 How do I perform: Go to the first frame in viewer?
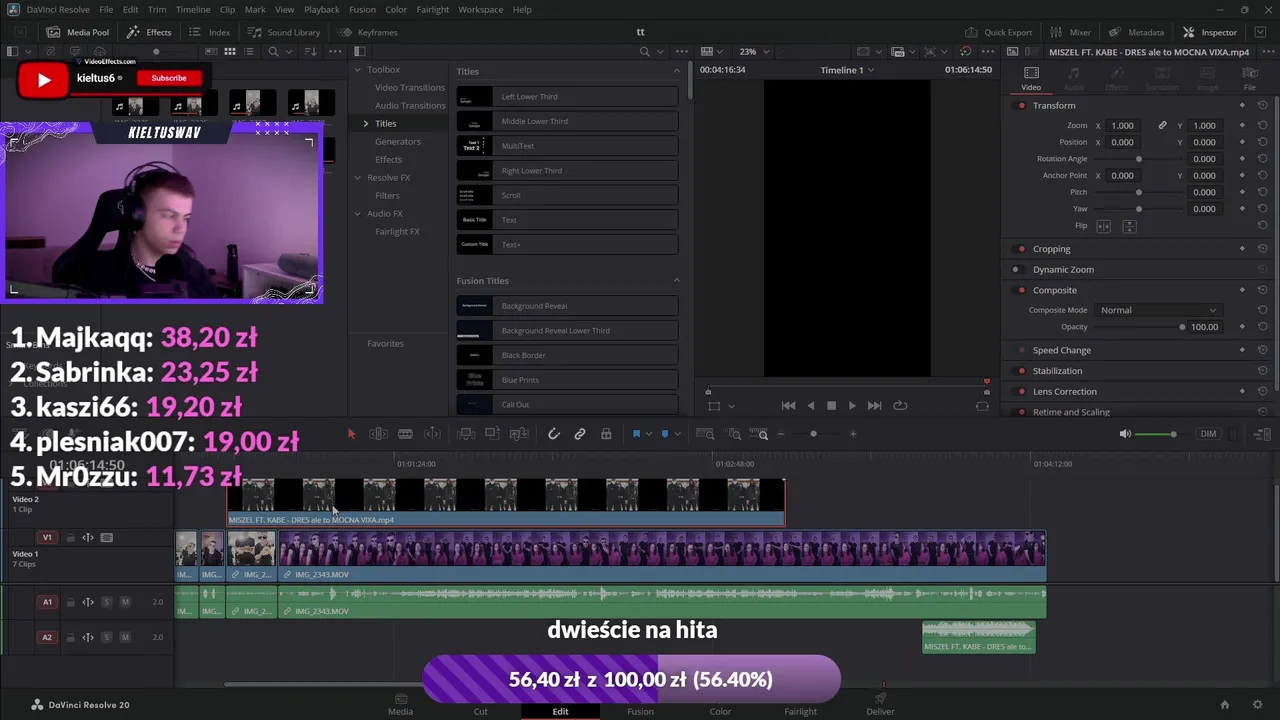[788, 405]
